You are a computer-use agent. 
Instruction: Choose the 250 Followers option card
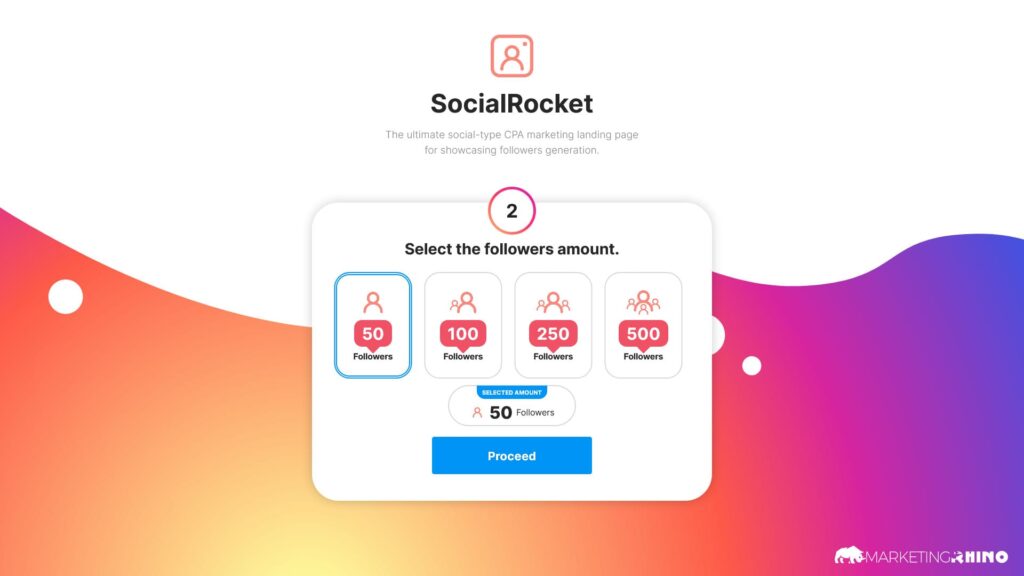point(553,325)
